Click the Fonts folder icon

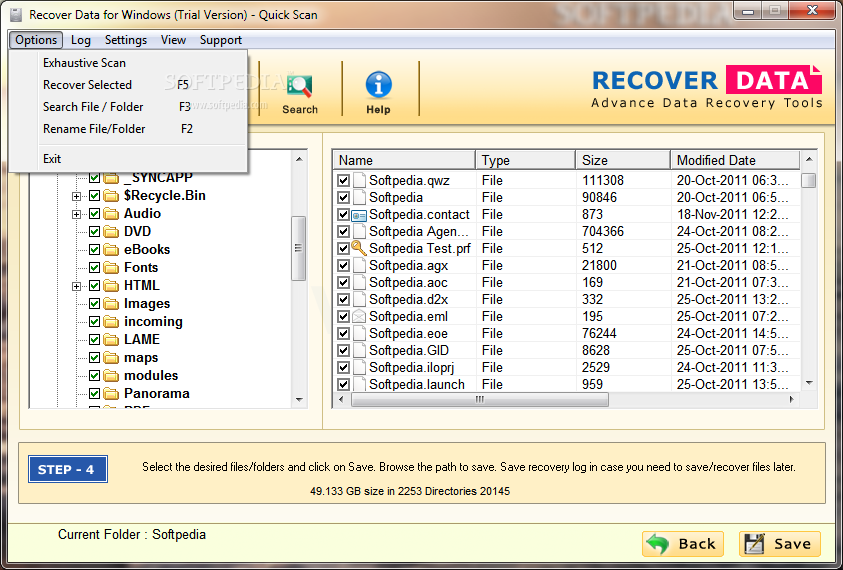pos(111,268)
